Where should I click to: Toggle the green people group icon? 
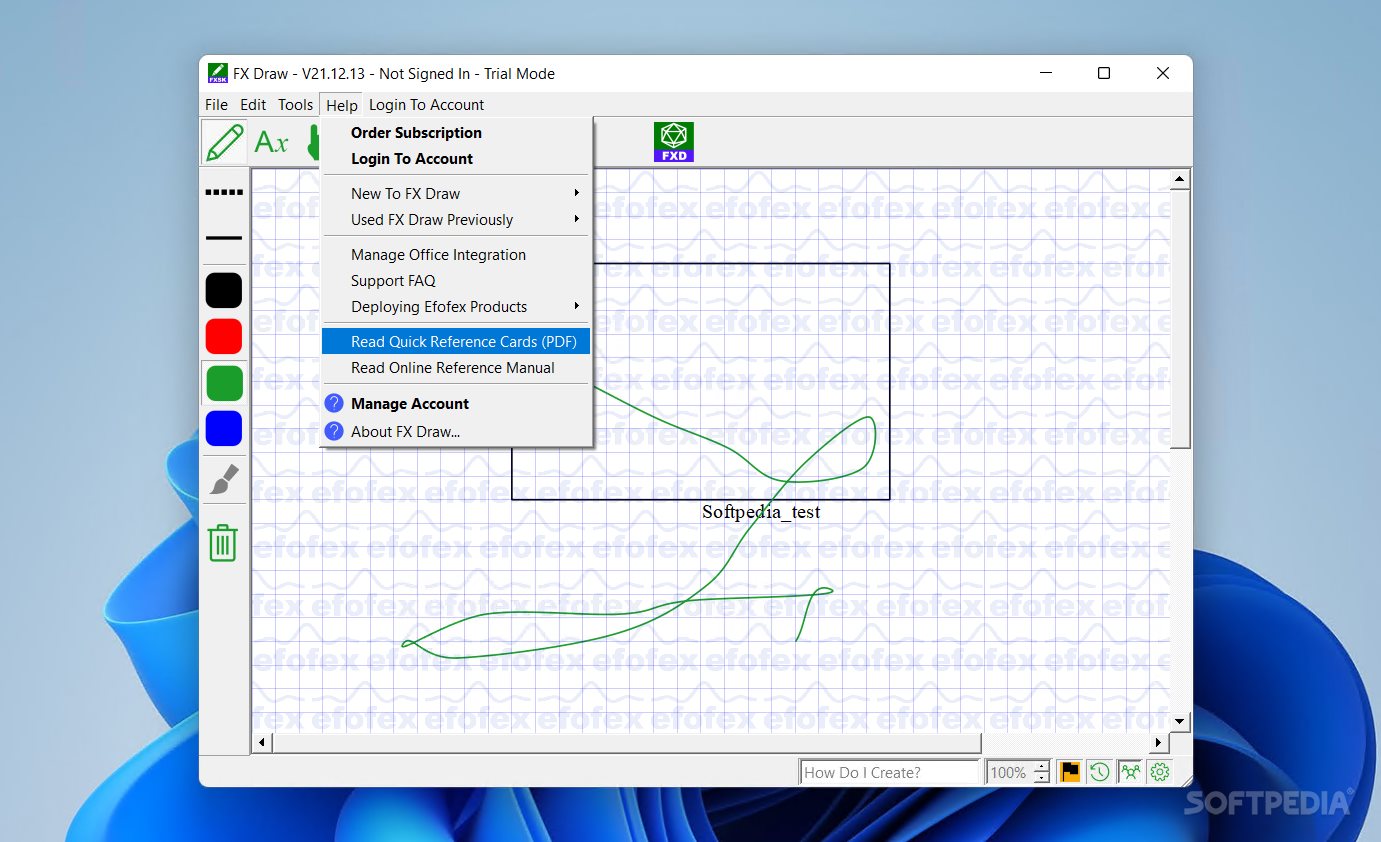(1130, 772)
